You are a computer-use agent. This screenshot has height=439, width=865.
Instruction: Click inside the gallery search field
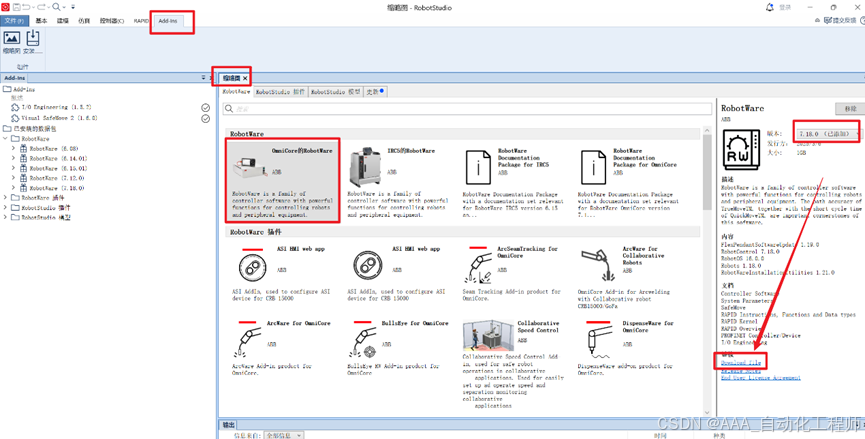tap(467, 109)
